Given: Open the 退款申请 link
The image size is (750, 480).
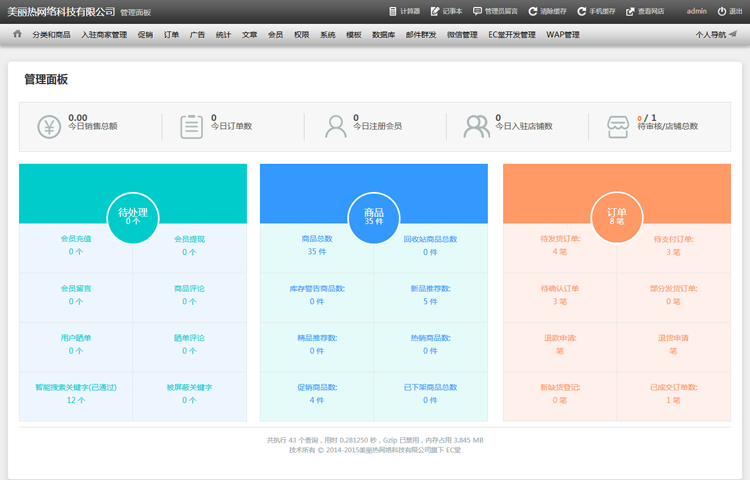Looking at the screenshot, I should 560,338.
